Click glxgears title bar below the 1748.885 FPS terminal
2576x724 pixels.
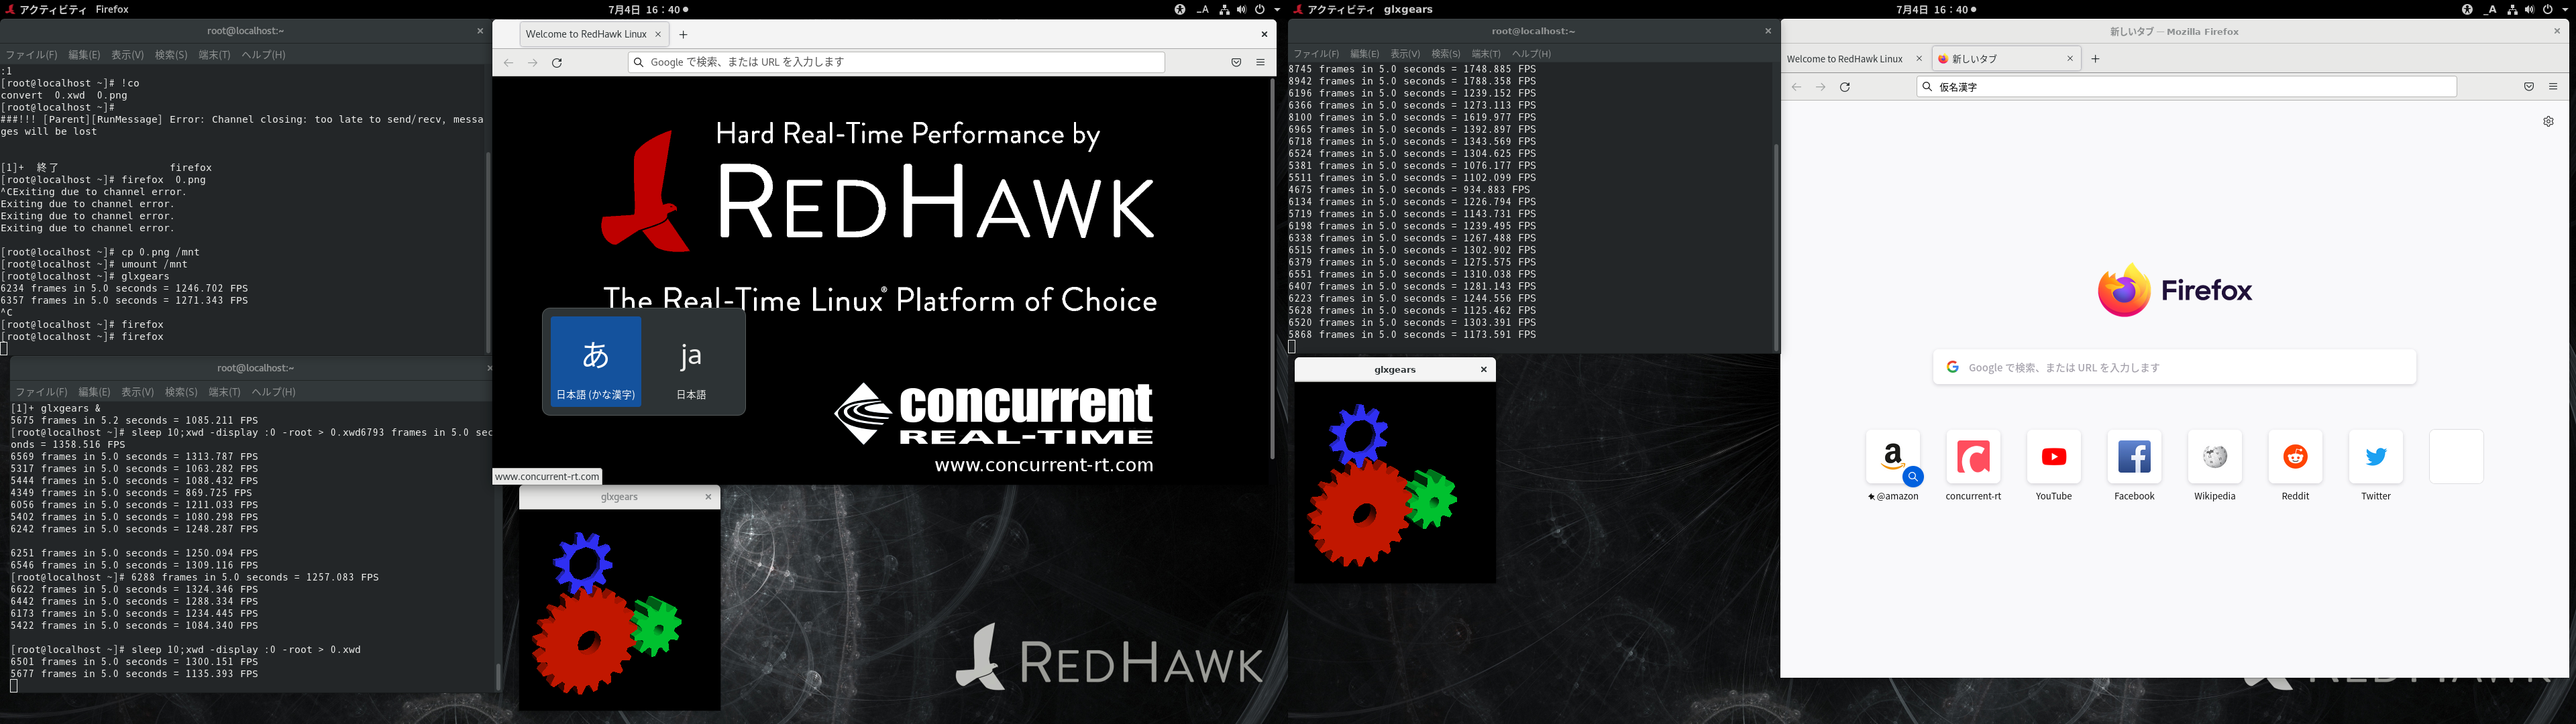1395,369
